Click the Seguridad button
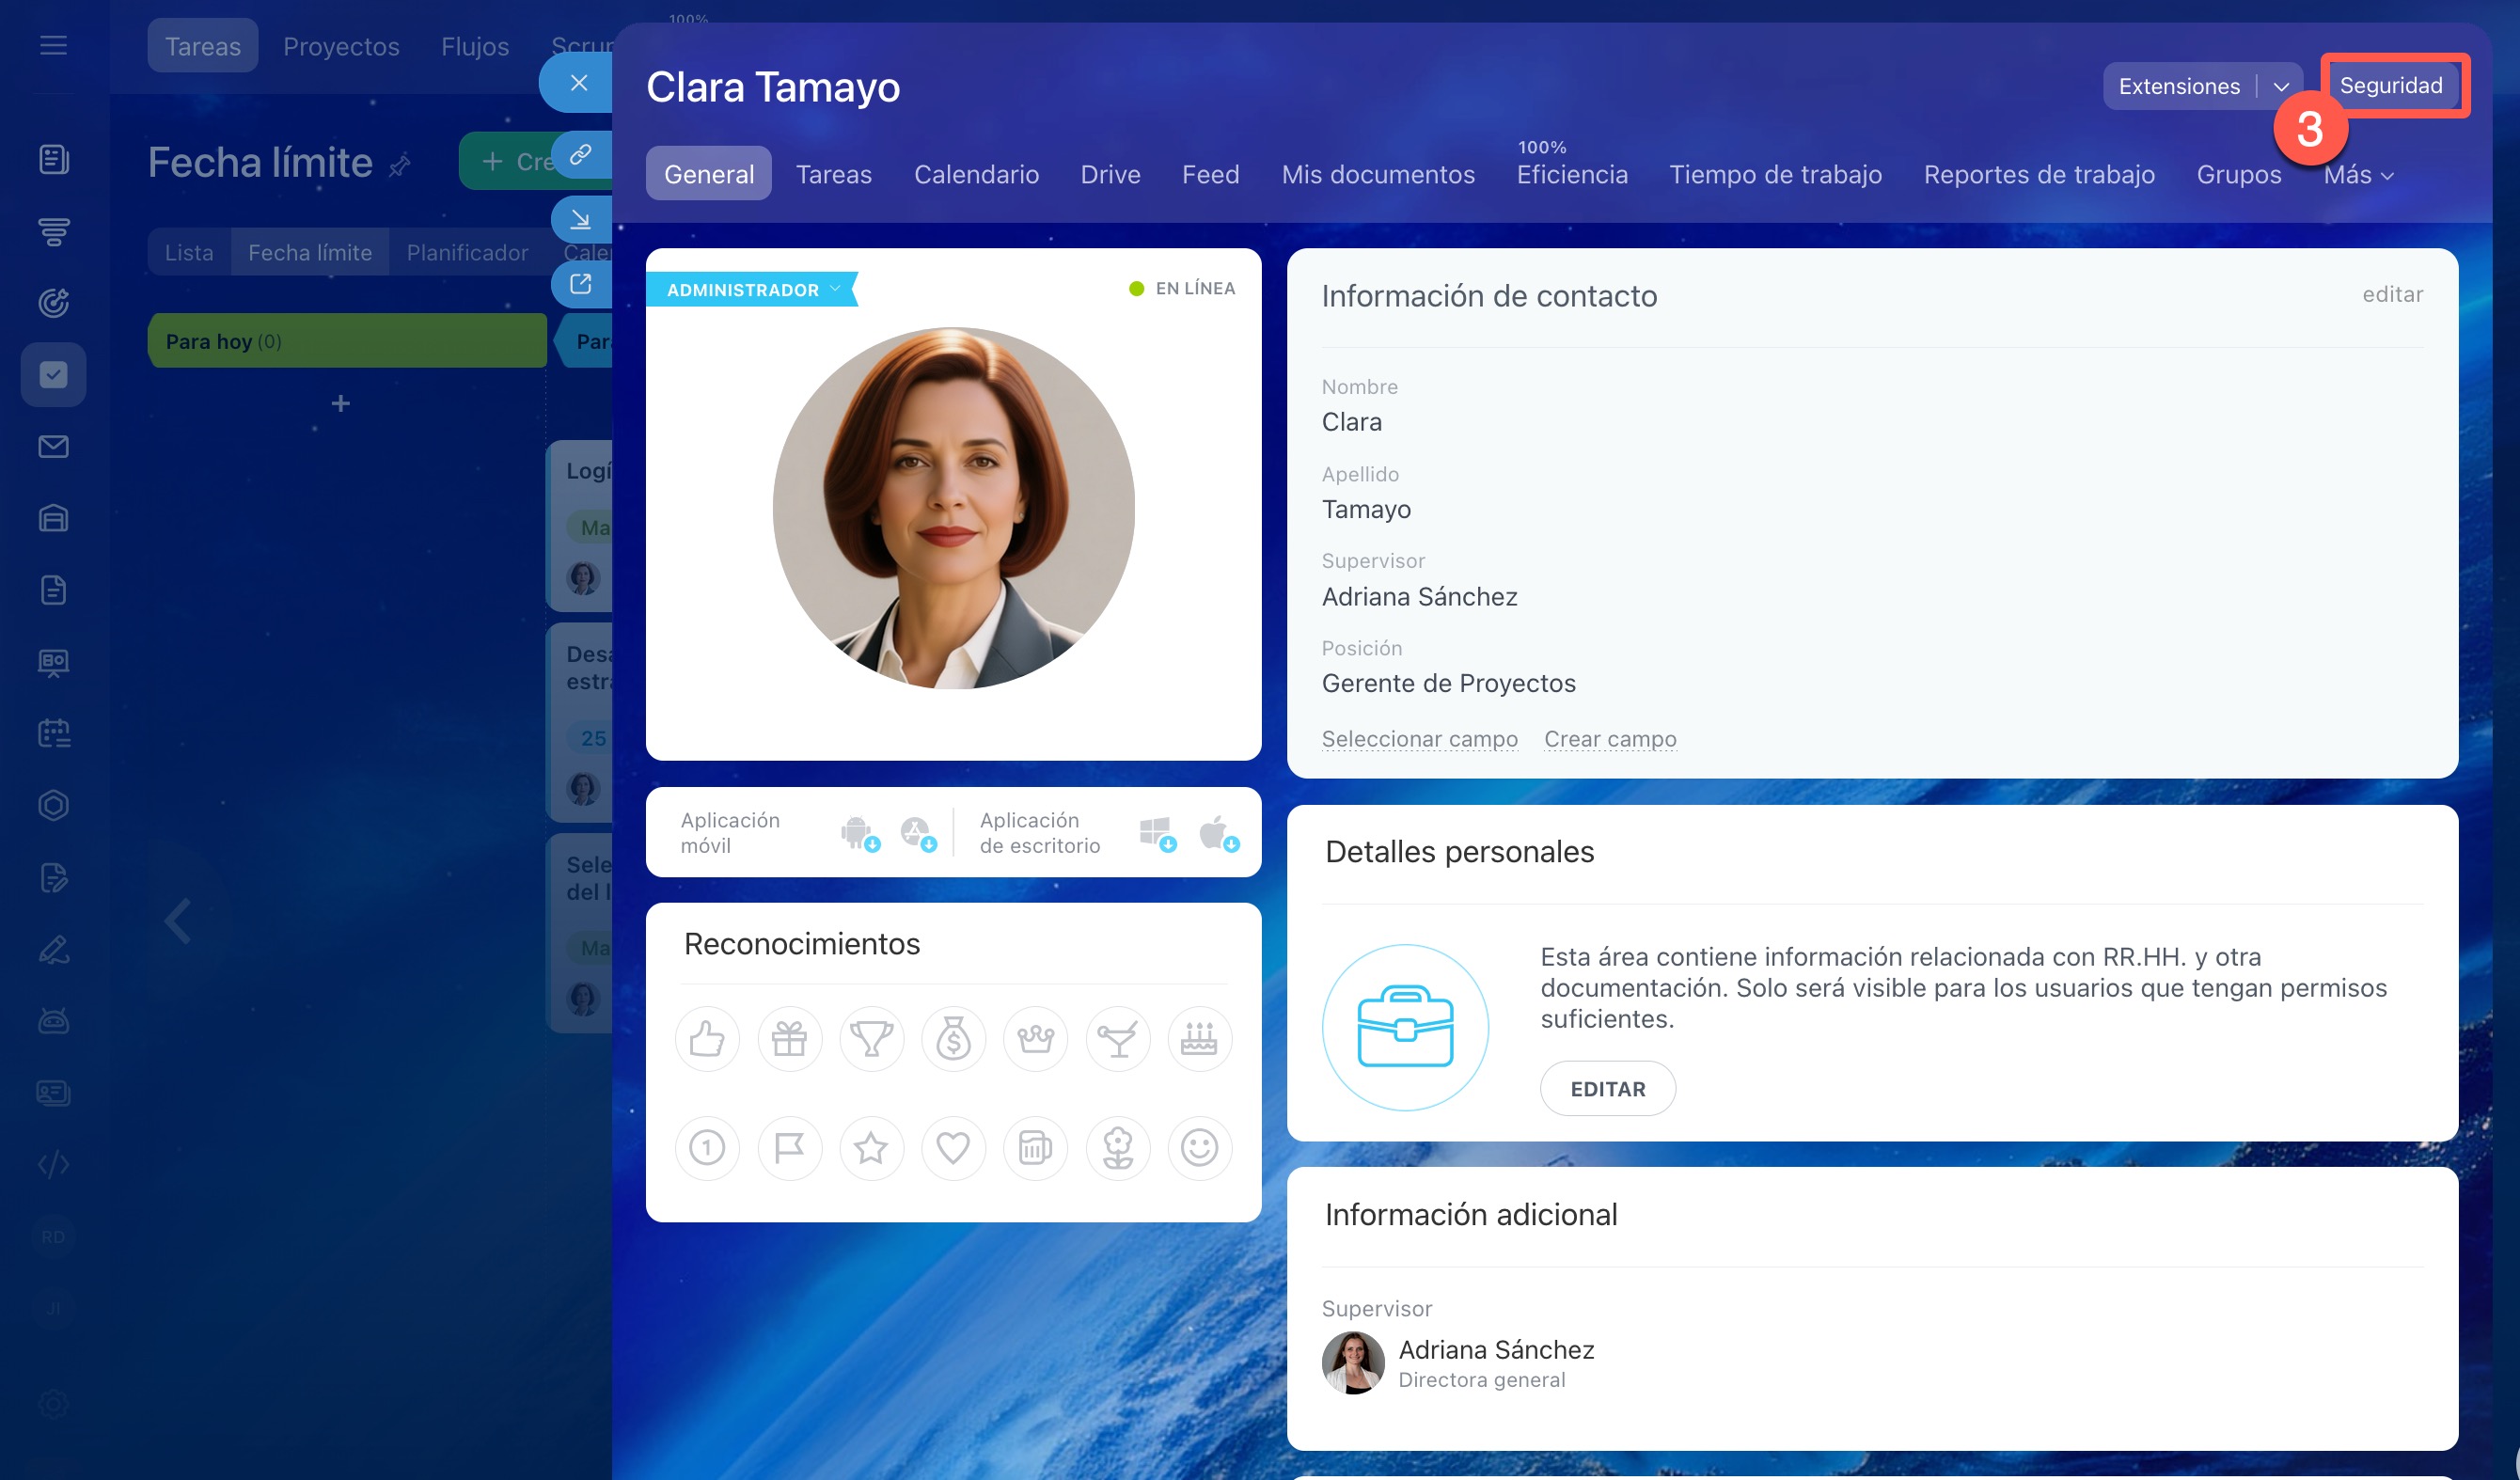This screenshot has height=1480, width=2520. coord(2390,86)
